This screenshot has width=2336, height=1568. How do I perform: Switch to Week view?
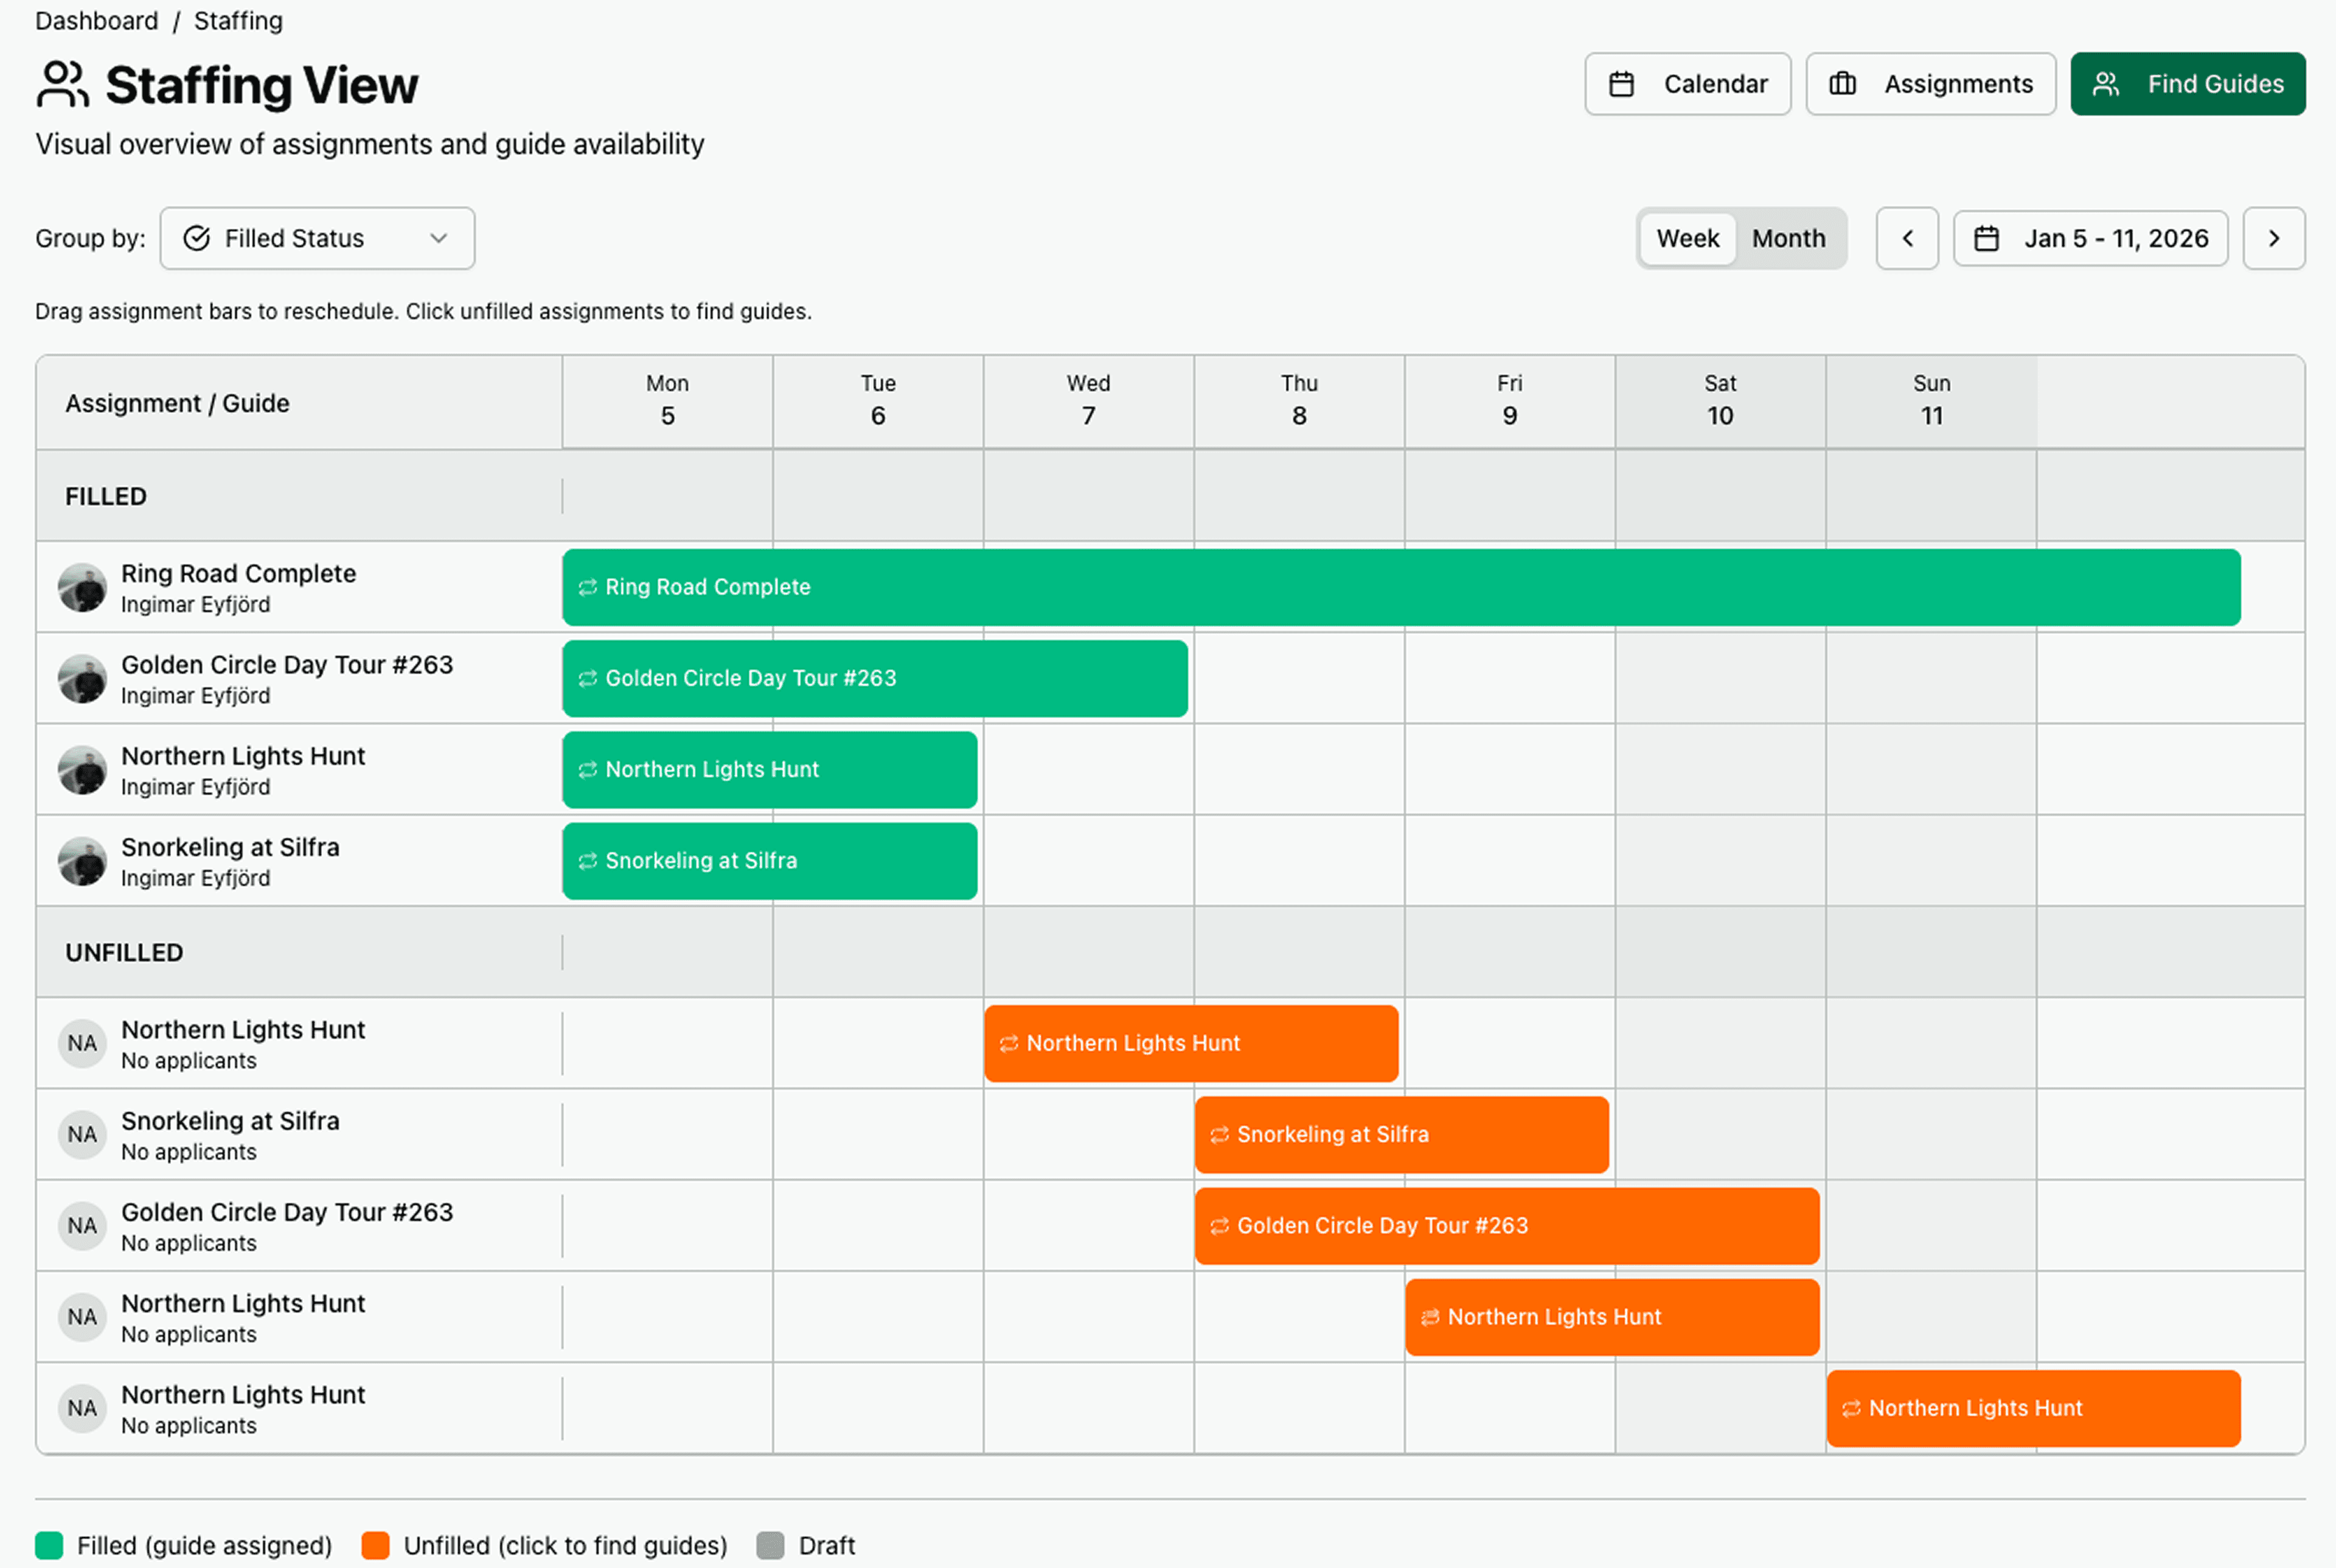tap(1687, 239)
